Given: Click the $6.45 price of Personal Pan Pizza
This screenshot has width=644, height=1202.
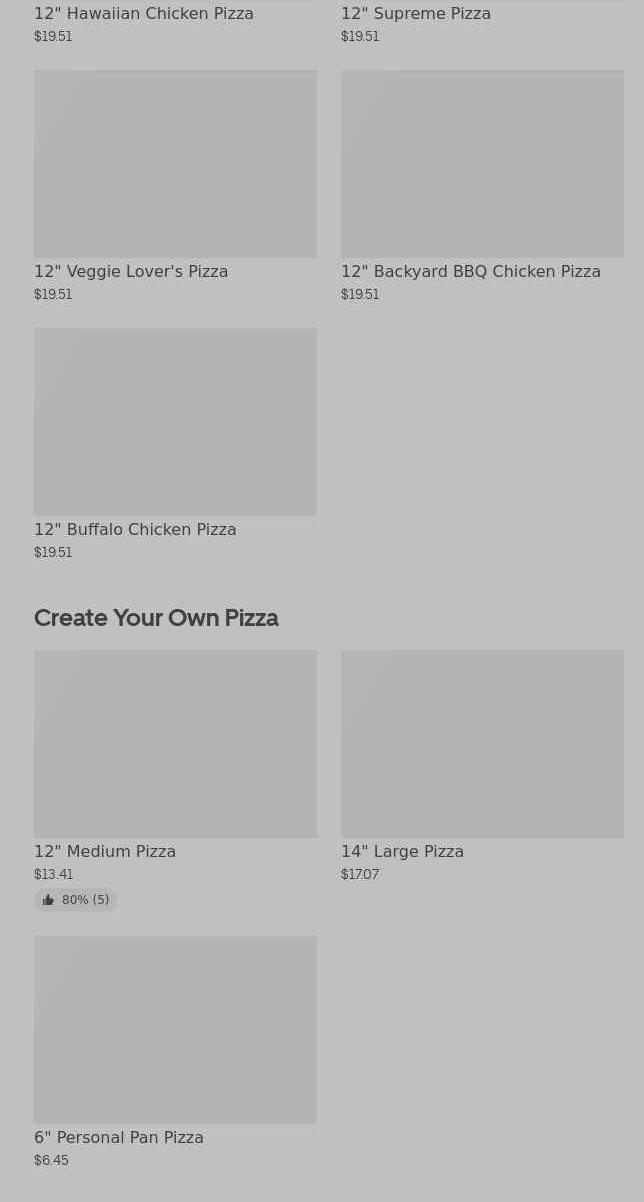Looking at the screenshot, I should click(52, 1161).
